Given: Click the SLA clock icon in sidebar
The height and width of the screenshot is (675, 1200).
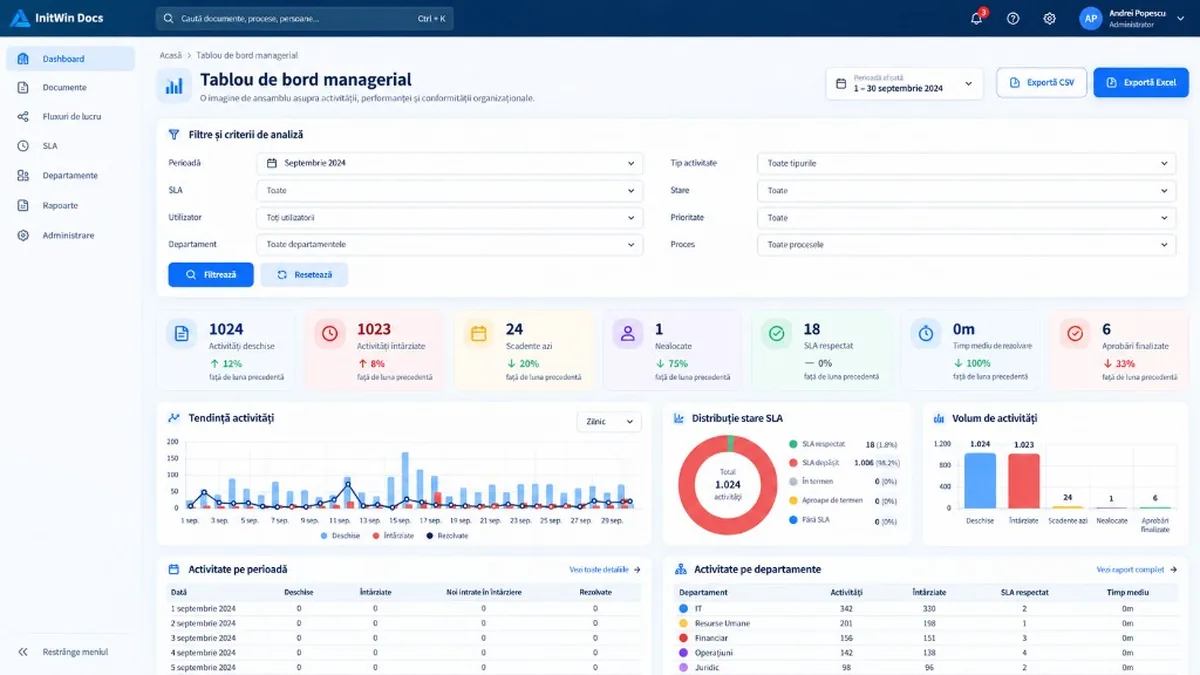Looking at the screenshot, I should tap(23, 146).
